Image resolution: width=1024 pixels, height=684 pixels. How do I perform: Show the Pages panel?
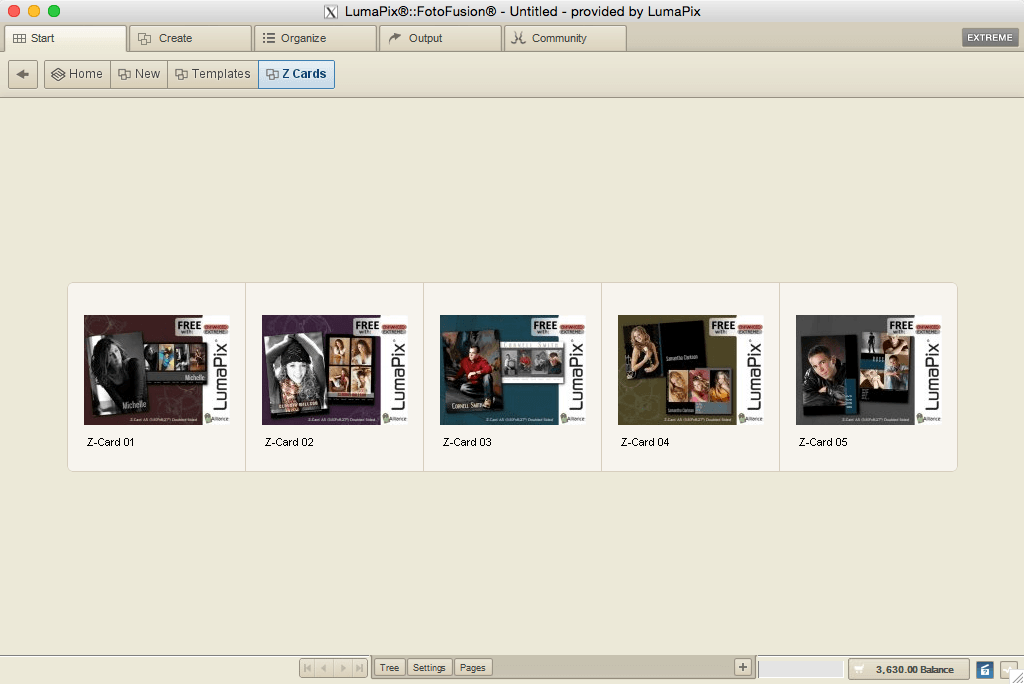coord(473,668)
